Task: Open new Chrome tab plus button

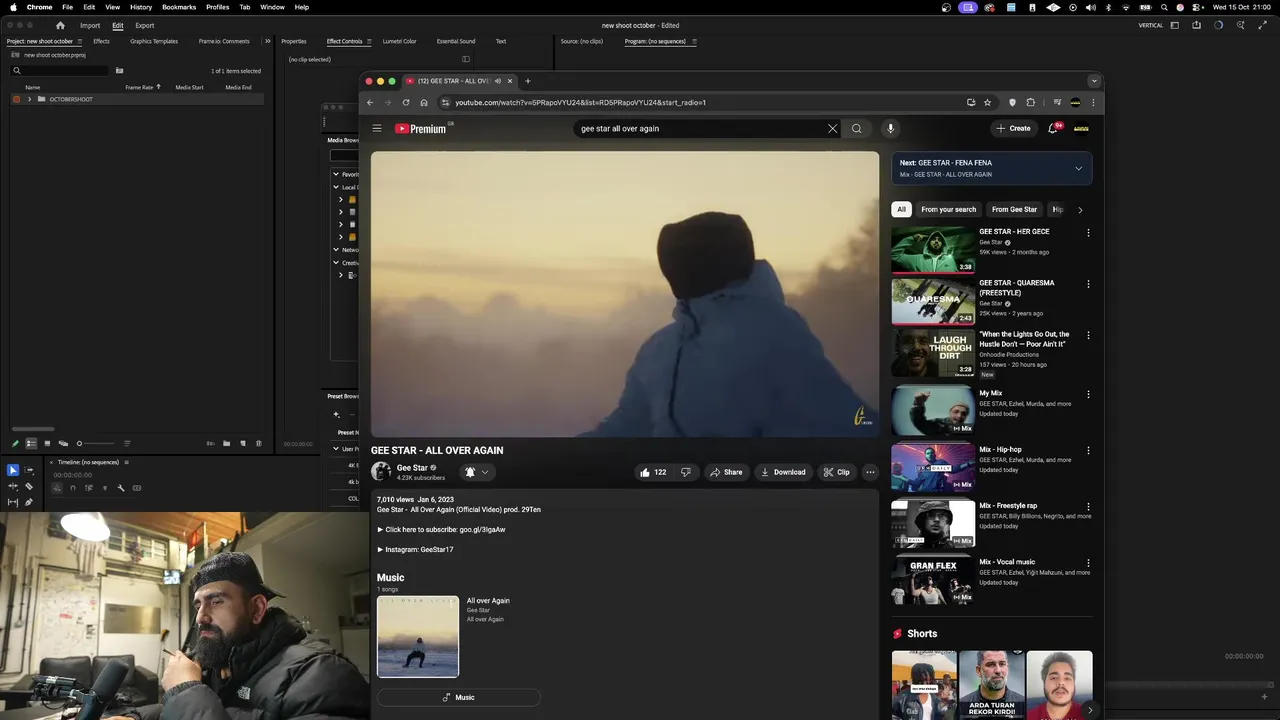Action: coord(527,81)
